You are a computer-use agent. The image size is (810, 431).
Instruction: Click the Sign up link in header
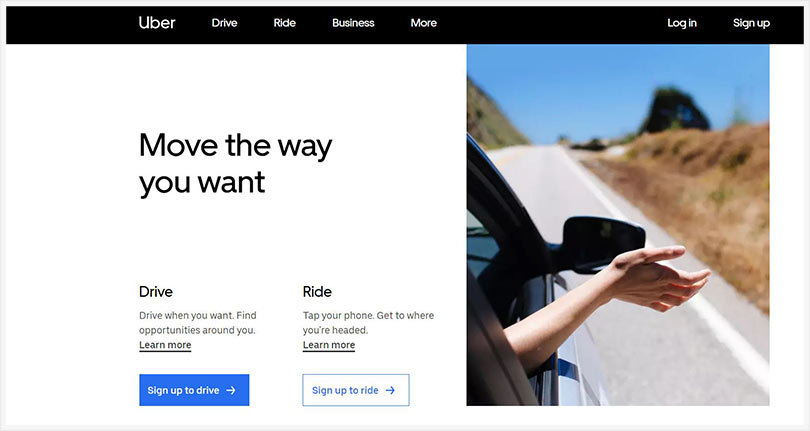pyautogui.click(x=752, y=23)
